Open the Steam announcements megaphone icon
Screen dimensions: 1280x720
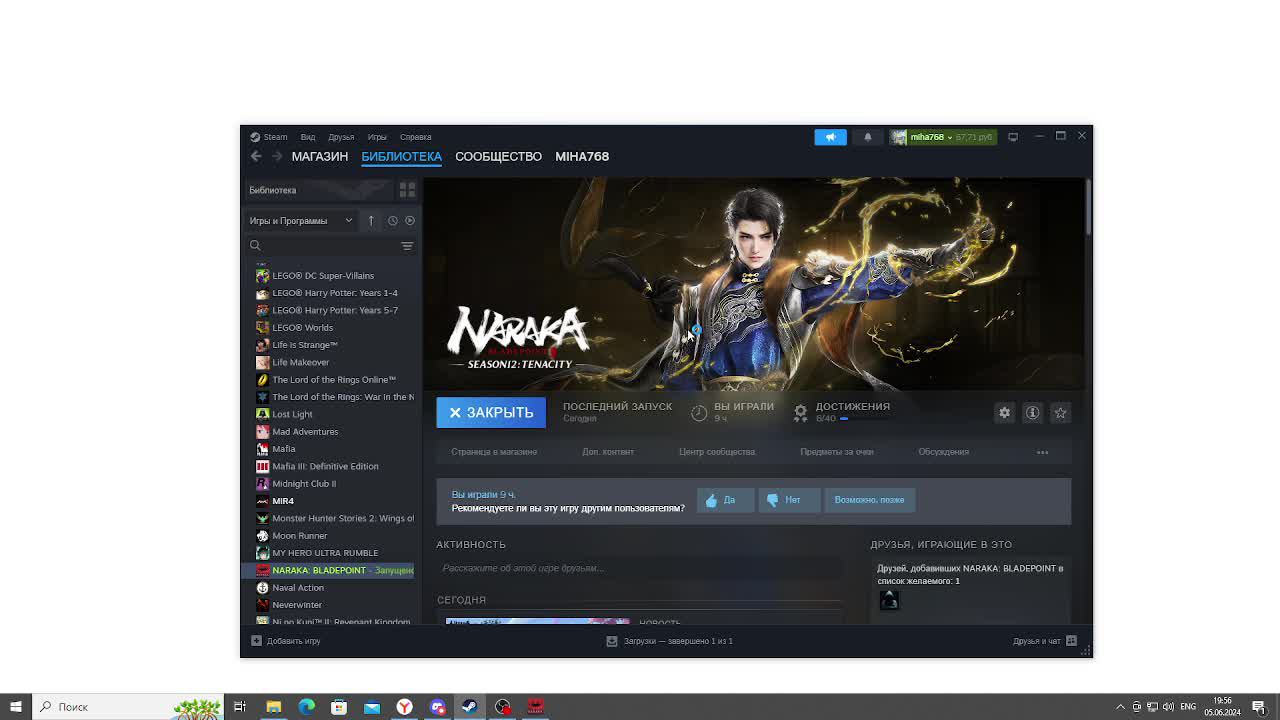click(830, 137)
